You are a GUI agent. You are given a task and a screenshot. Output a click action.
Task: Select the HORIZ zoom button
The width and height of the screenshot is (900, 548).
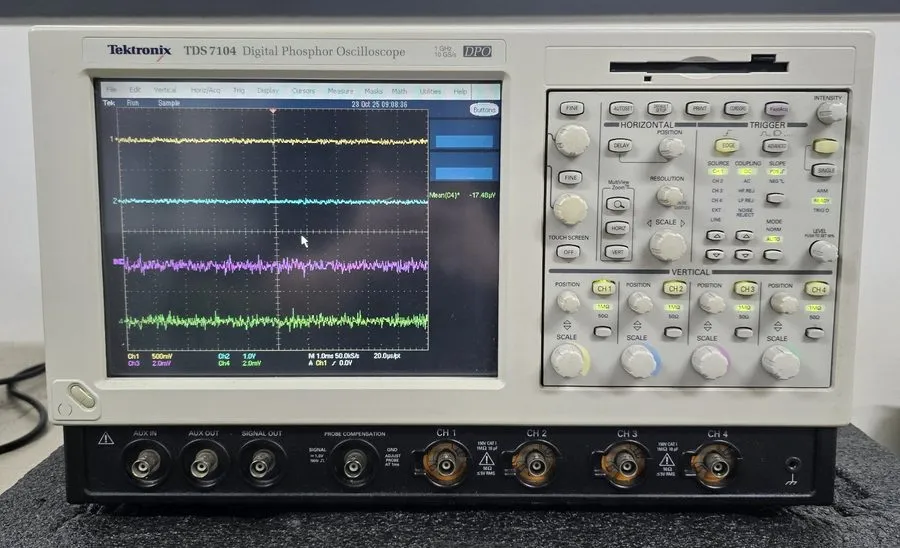point(618,228)
